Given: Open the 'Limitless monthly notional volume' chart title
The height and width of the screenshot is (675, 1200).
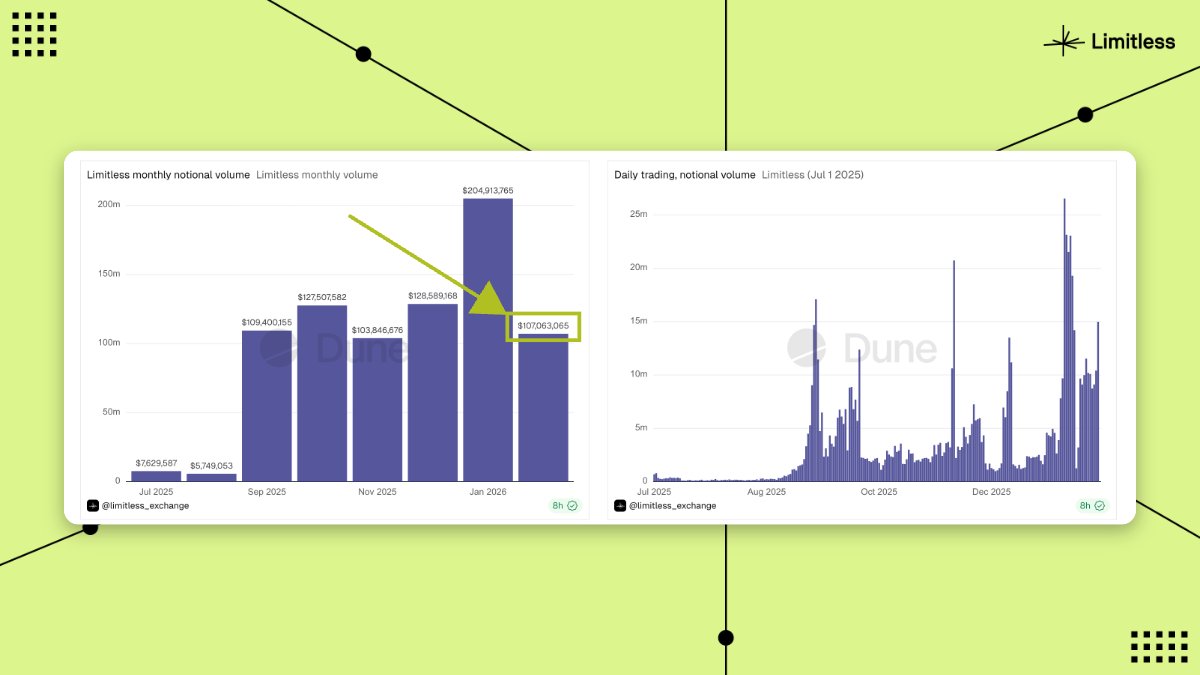Looking at the screenshot, I should [168, 175].
